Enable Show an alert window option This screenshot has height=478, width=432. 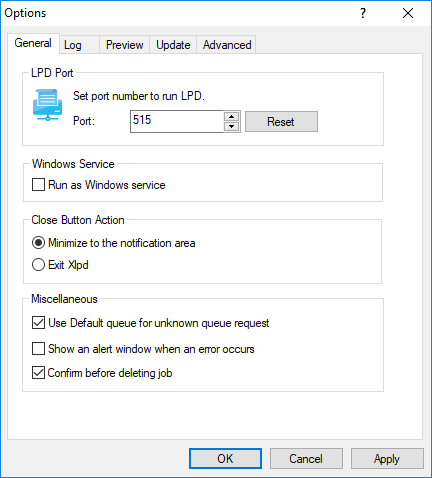[x=38, y=349]
